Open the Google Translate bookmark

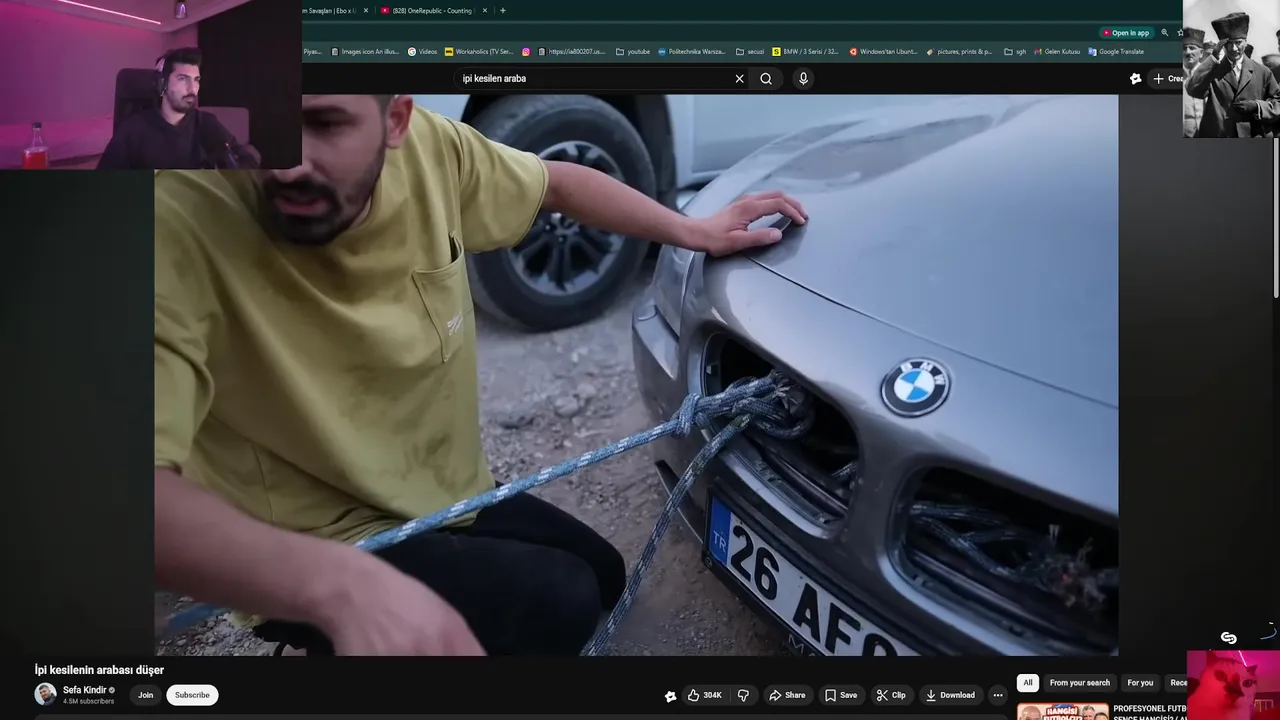1116,52
